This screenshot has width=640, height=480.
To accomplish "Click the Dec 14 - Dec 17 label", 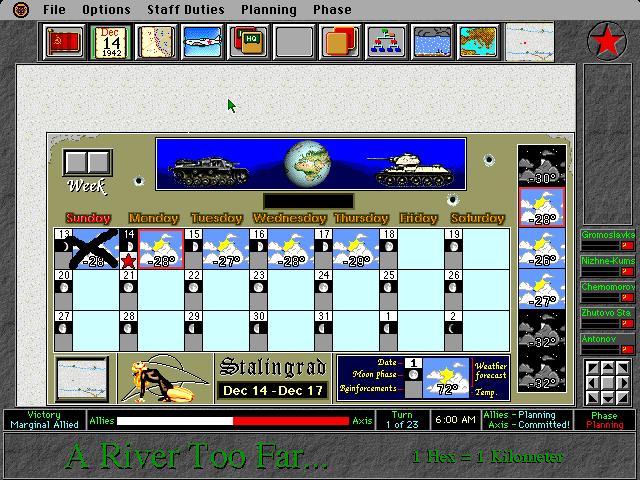I will (x=273, y=391).
